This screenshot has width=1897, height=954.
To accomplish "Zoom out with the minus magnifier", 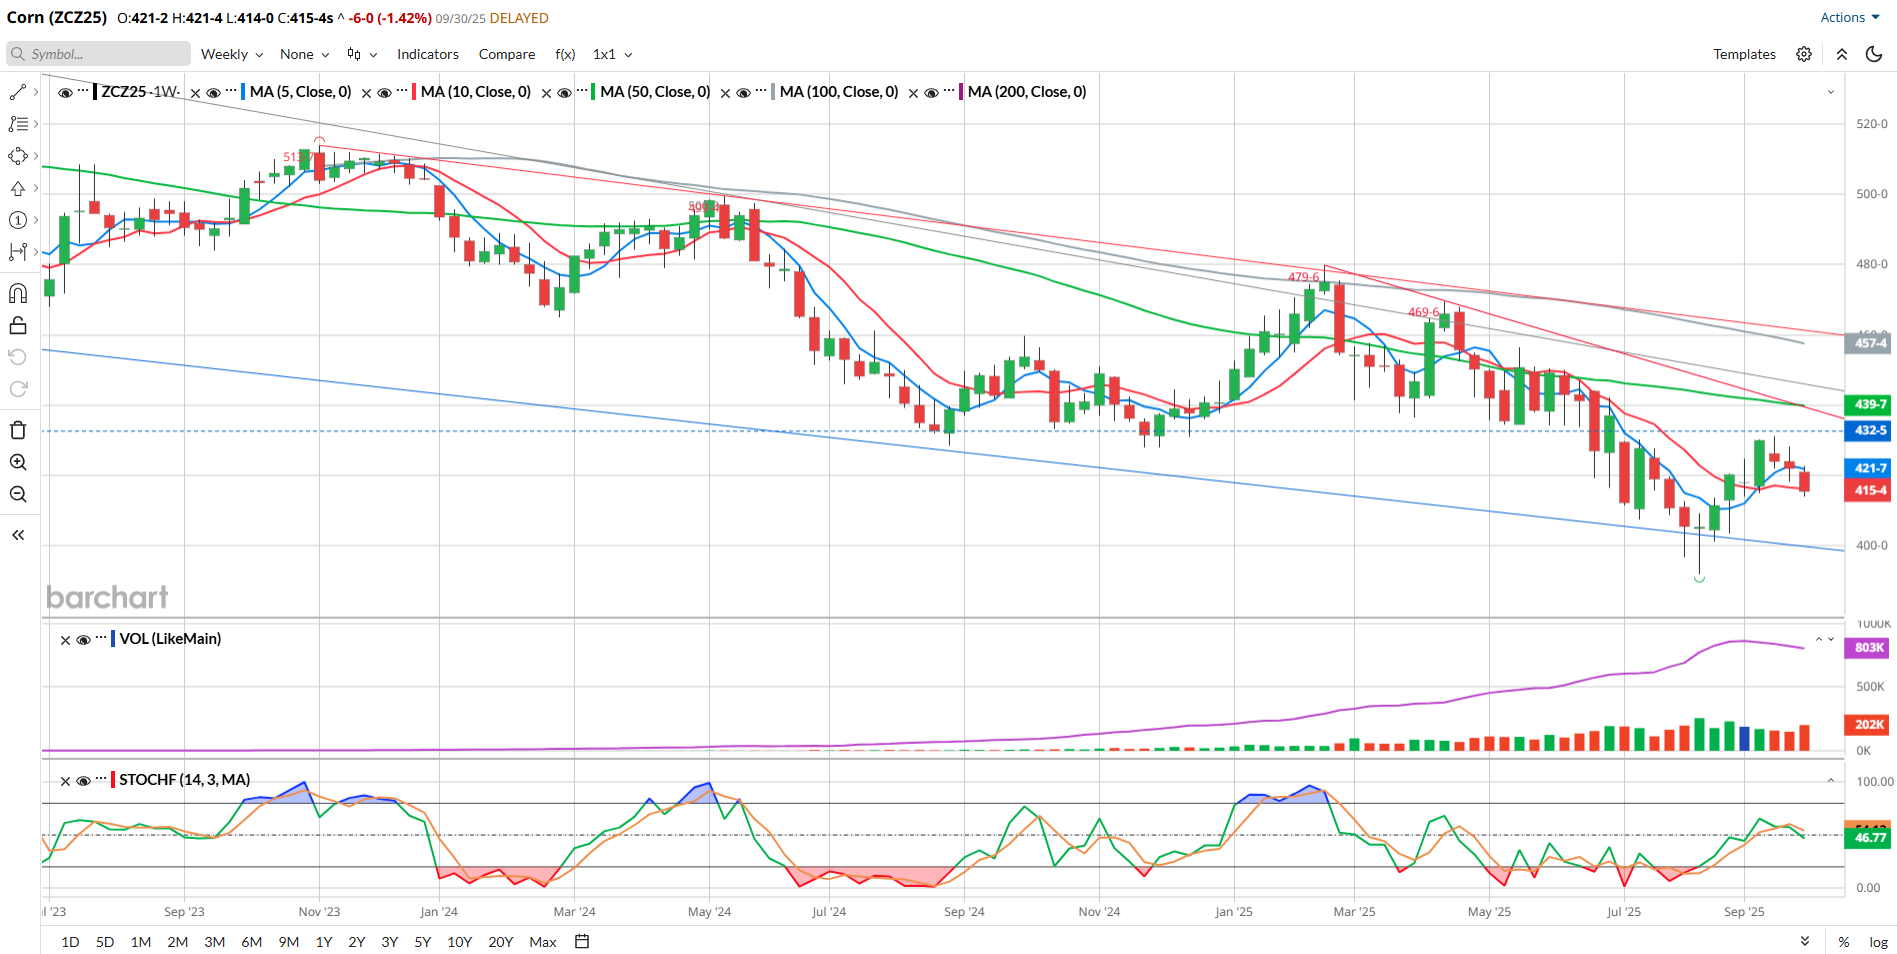I will coord(18,494).
